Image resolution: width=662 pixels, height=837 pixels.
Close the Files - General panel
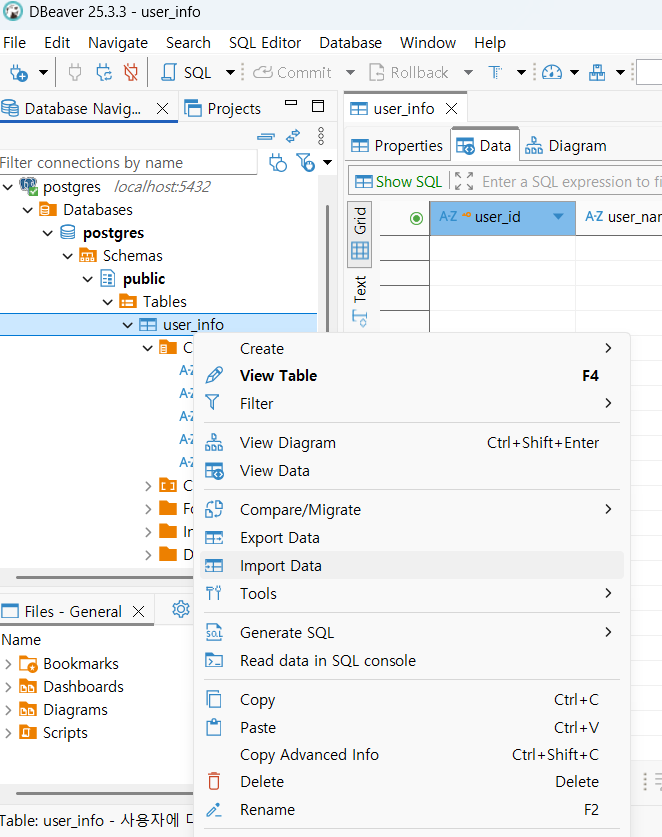138,611
